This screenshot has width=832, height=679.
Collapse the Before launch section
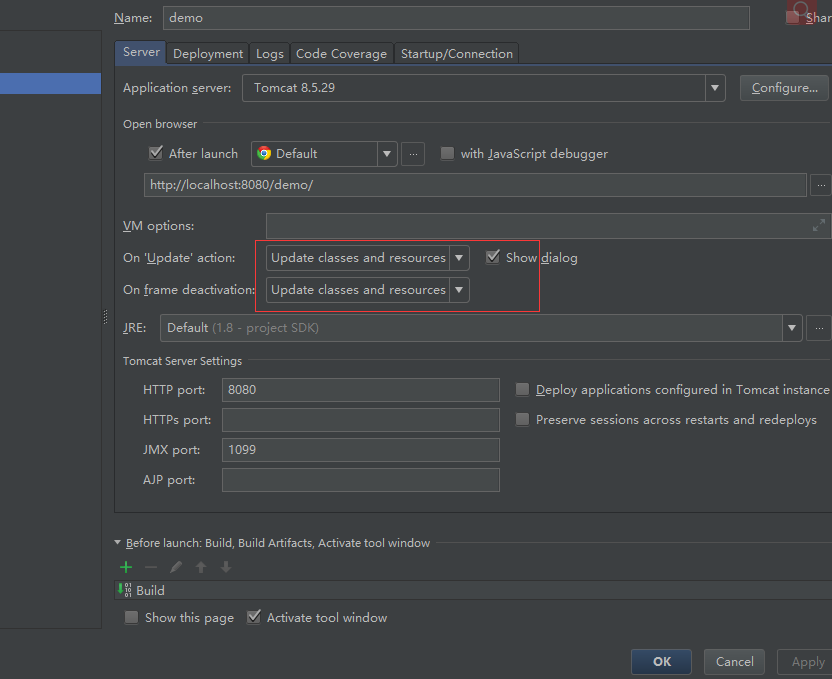point(118,543)
